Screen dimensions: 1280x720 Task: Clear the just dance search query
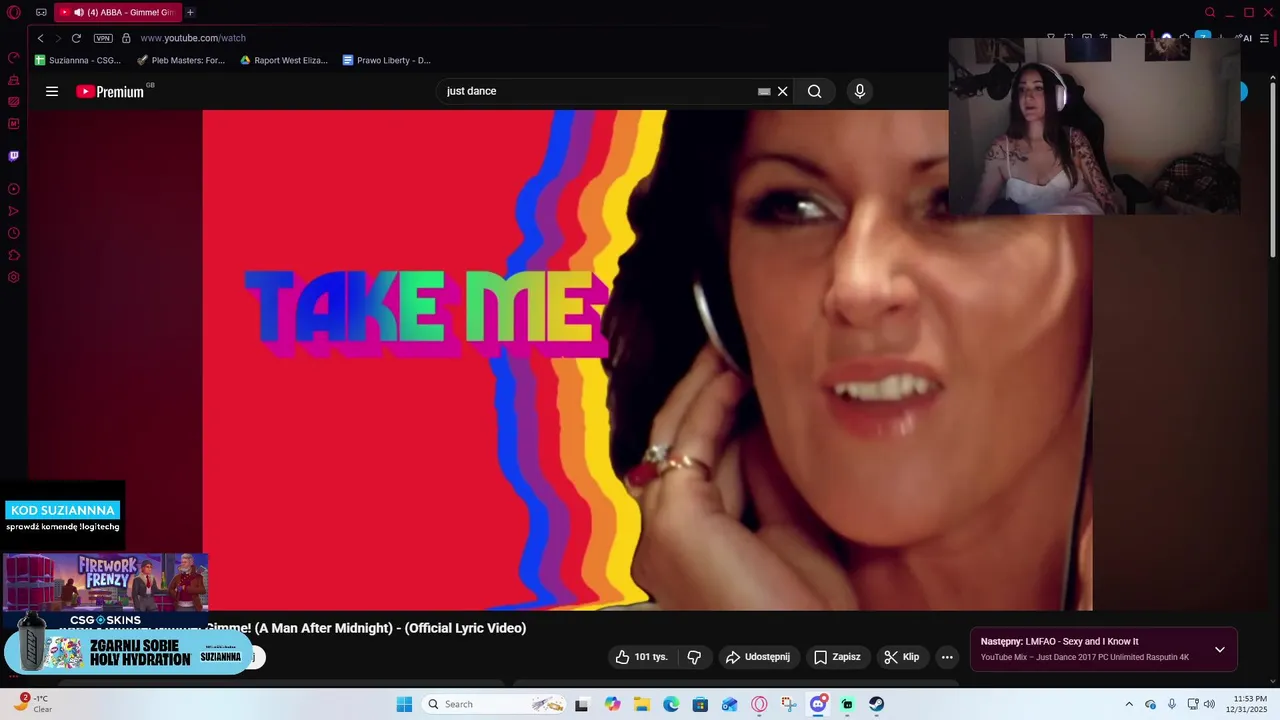[x=783, y=91]
